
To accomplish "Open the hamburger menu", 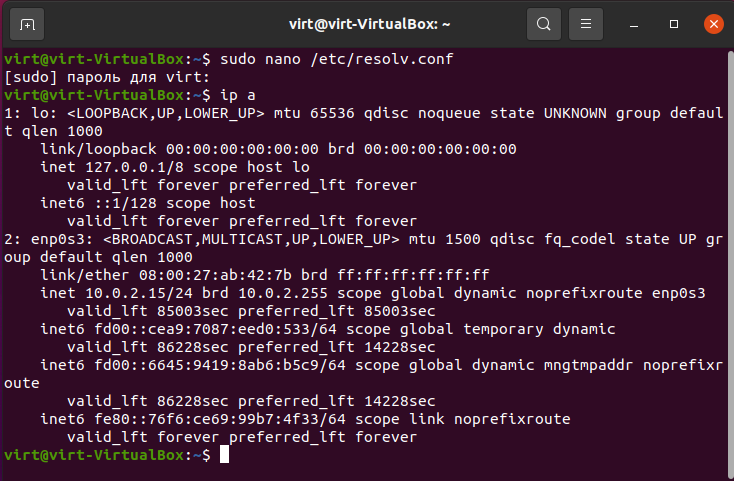I will 586,24.
